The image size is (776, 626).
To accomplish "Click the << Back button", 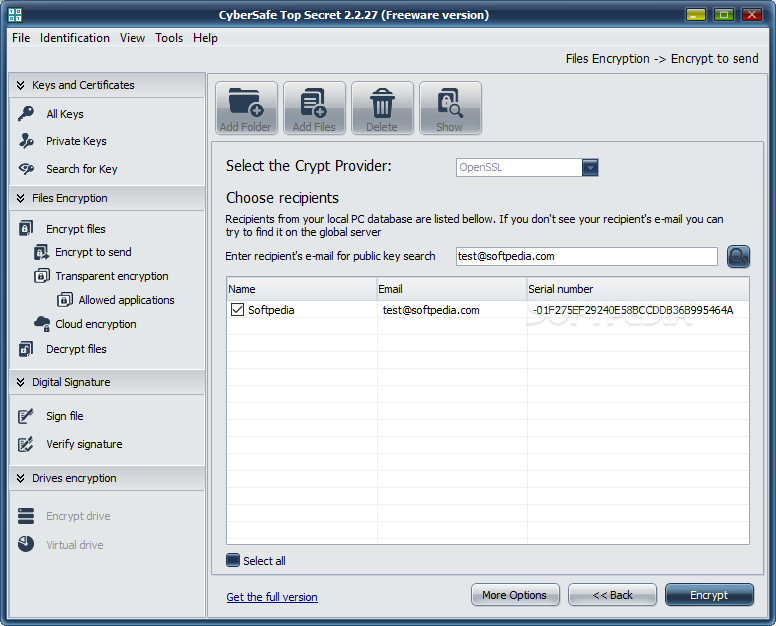I will click(612, 595).
